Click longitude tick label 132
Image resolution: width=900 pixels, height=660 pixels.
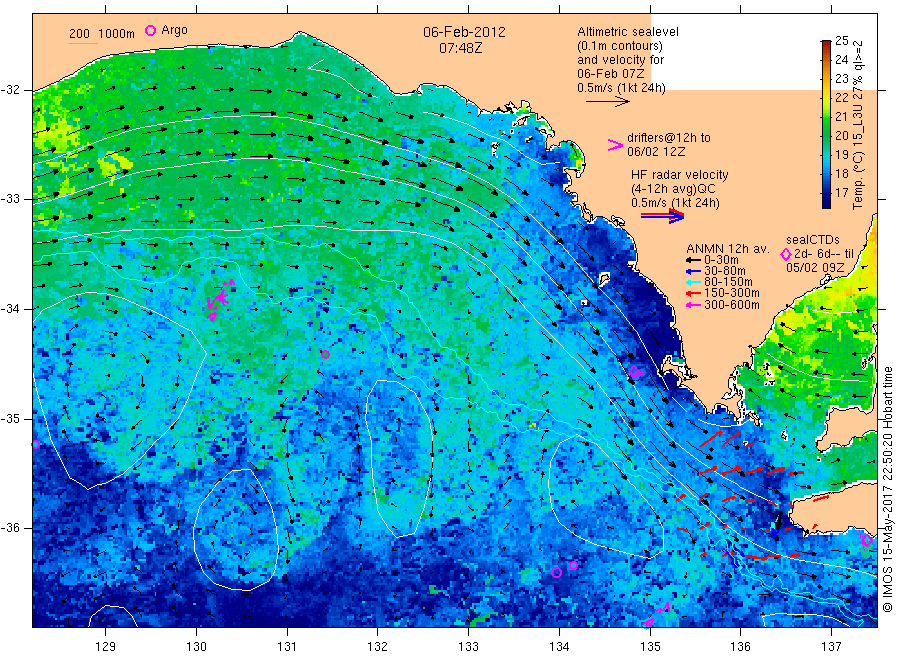(378, 646)
